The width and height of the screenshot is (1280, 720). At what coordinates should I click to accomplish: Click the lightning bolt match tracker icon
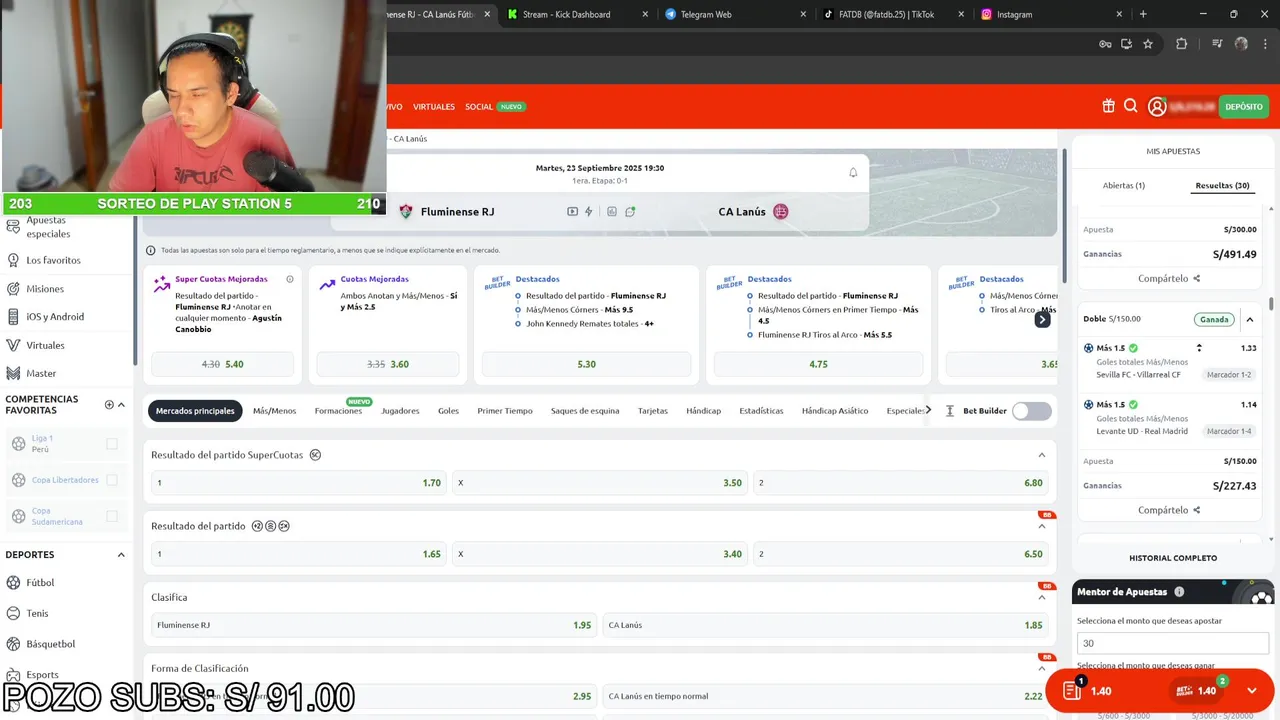point(589,212)
